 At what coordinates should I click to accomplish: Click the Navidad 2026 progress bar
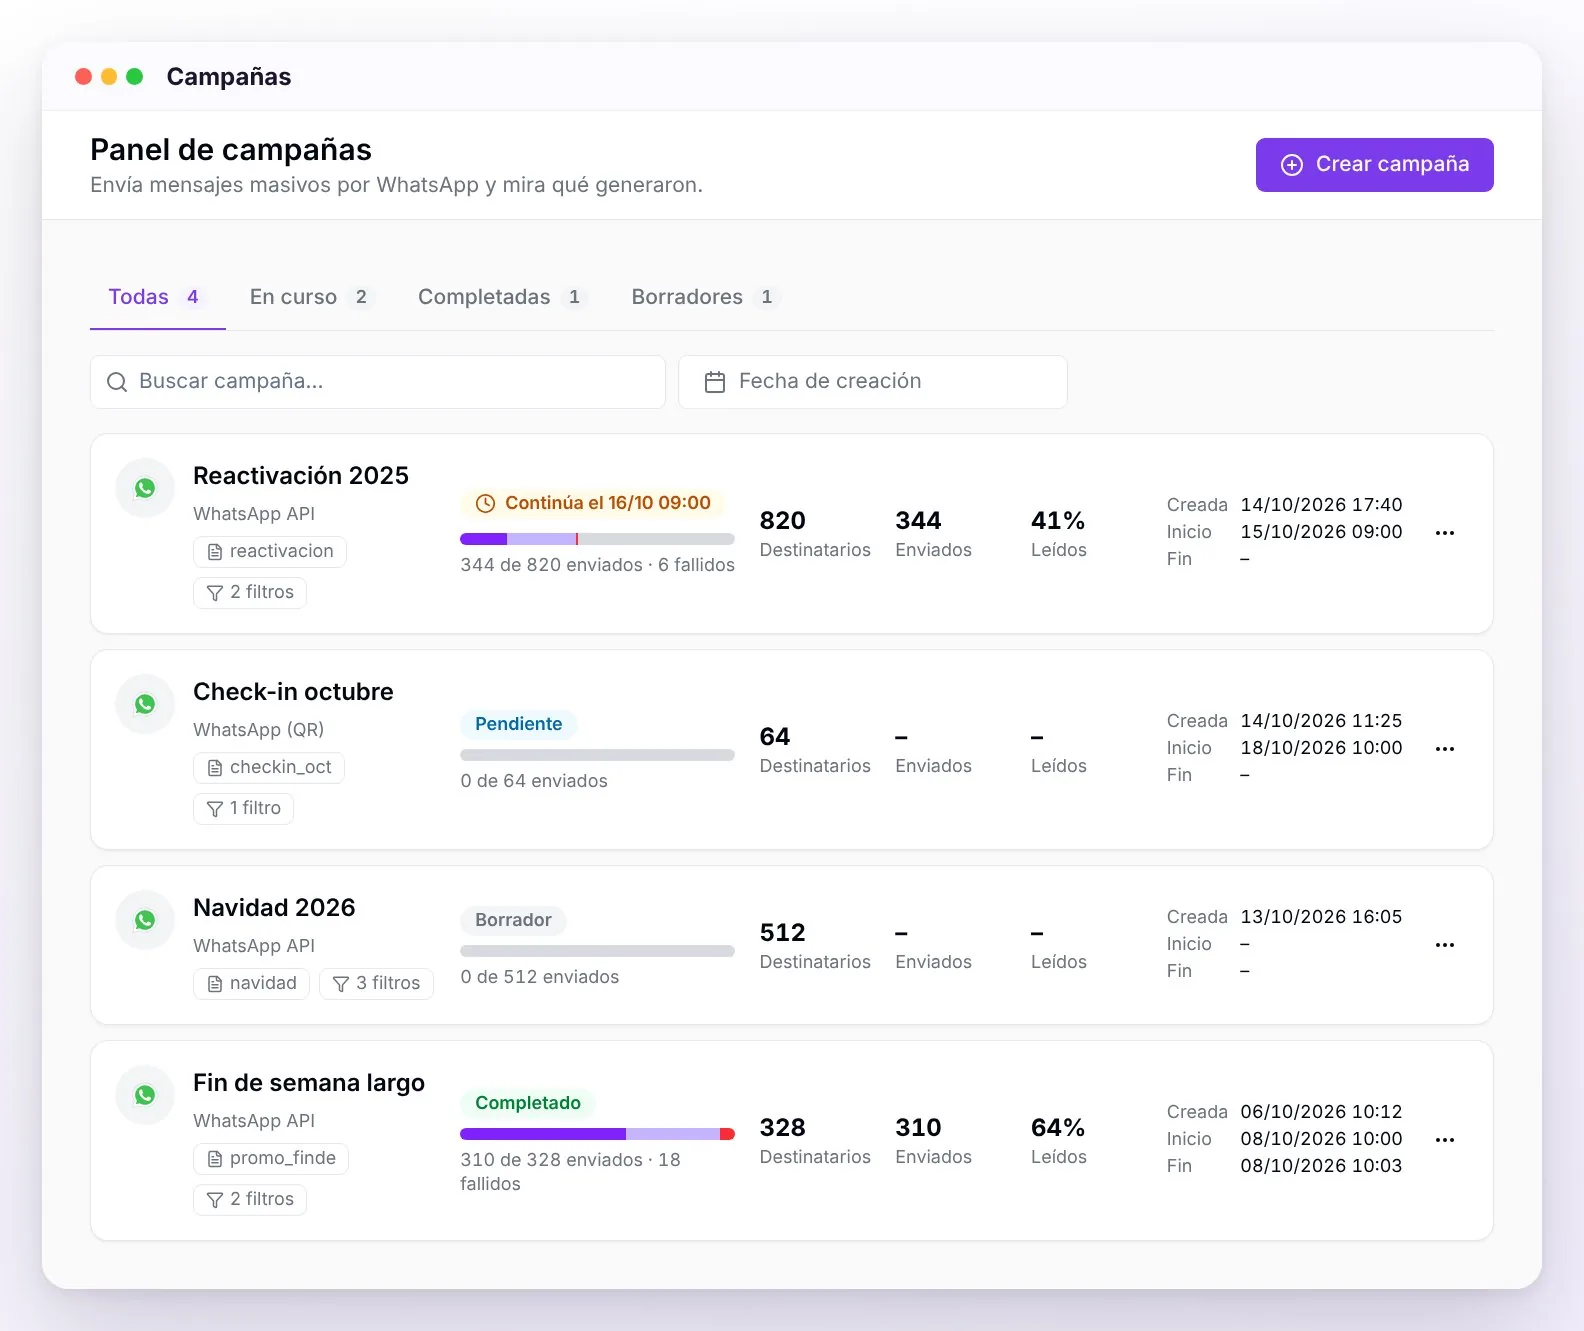point(597,951)
